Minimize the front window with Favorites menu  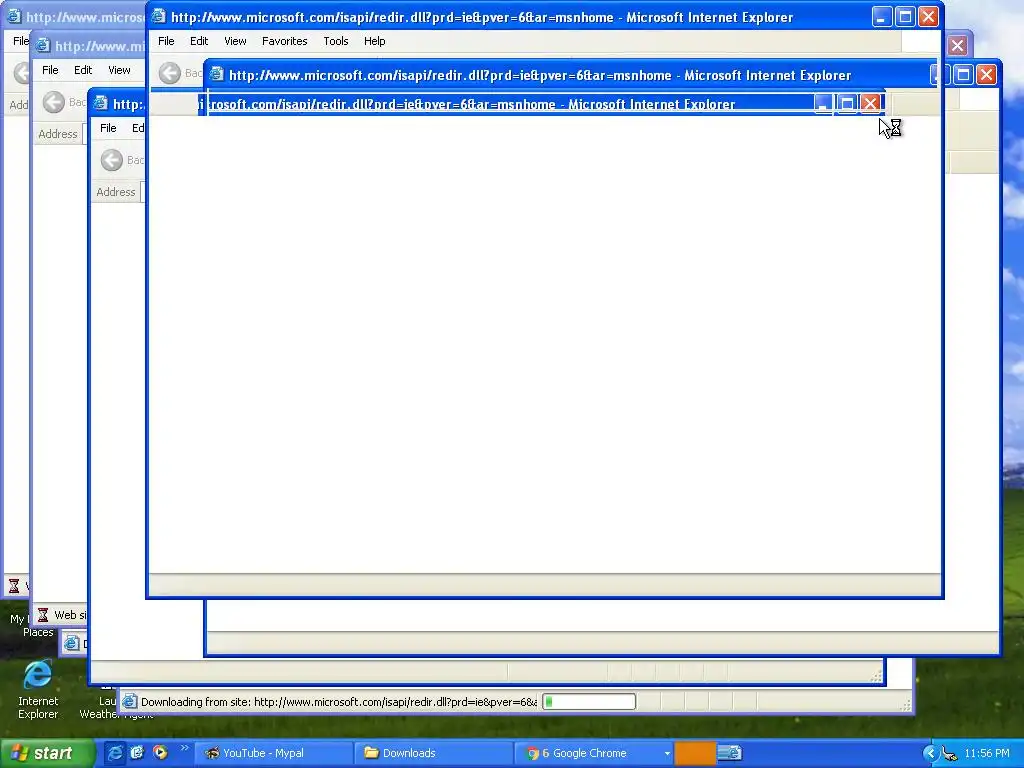[882, 17]
